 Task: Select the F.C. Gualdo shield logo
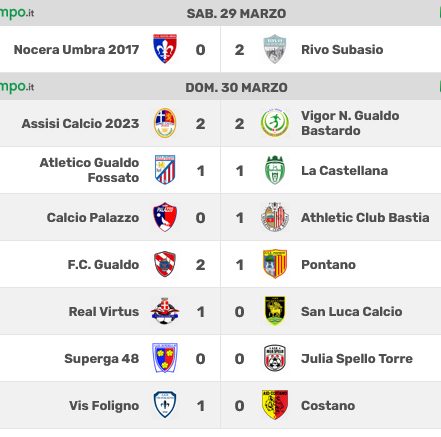pos(165,264)
